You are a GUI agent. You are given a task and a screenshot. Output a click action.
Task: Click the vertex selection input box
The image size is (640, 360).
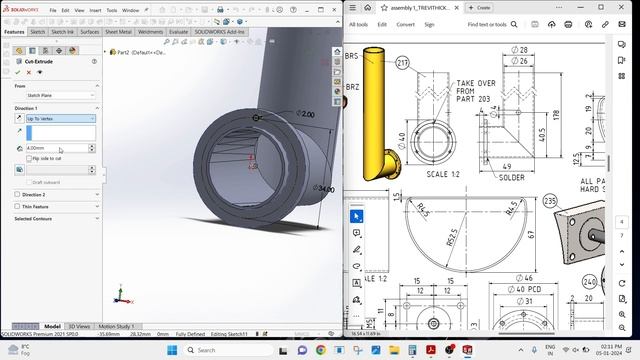click(x=61, y=133)
